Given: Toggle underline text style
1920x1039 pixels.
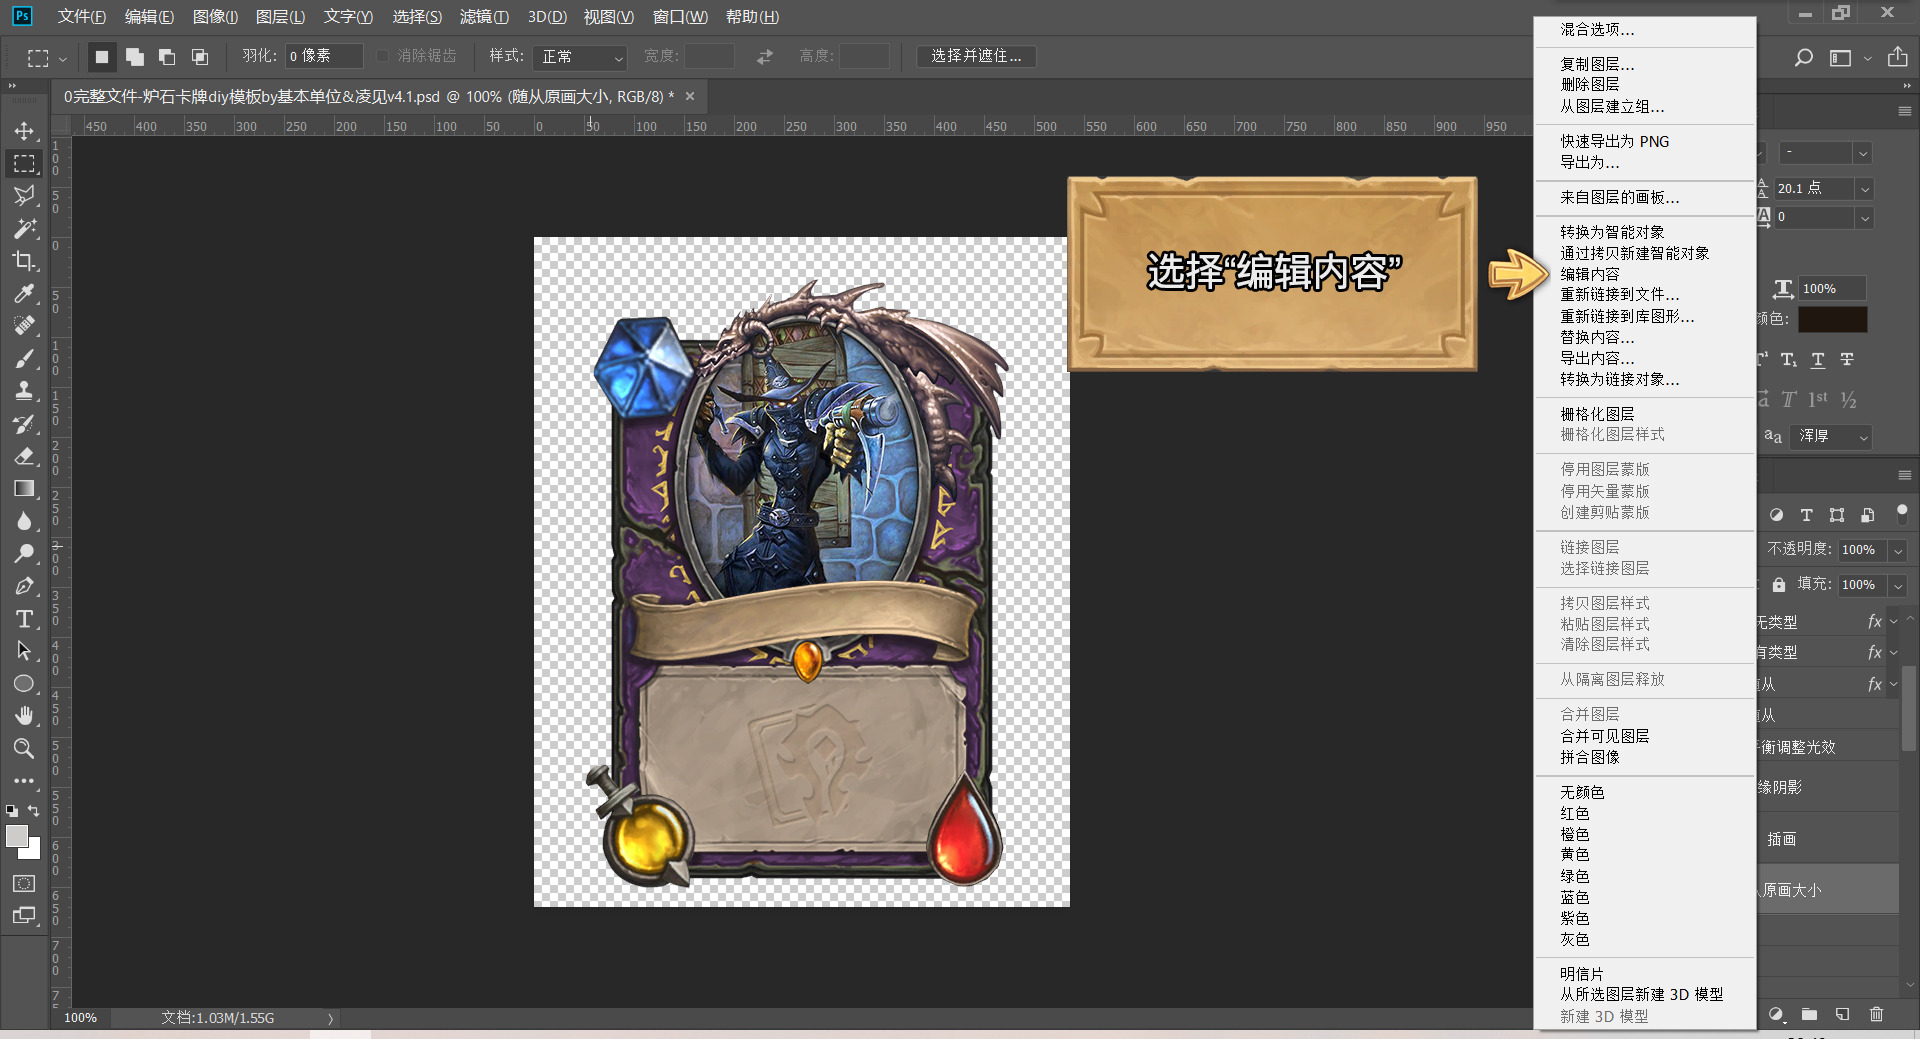Looking at the screenshot, I should pyautogui.click(x=1818, y=360).
